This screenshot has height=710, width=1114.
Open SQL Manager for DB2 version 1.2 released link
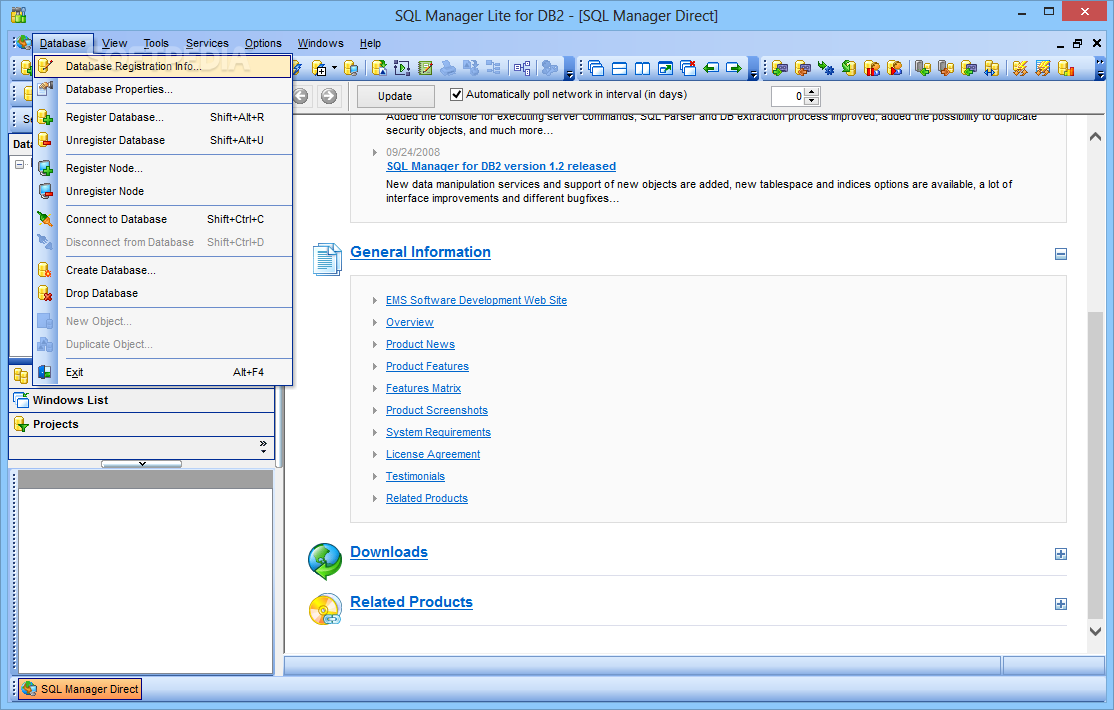(501, 166)
